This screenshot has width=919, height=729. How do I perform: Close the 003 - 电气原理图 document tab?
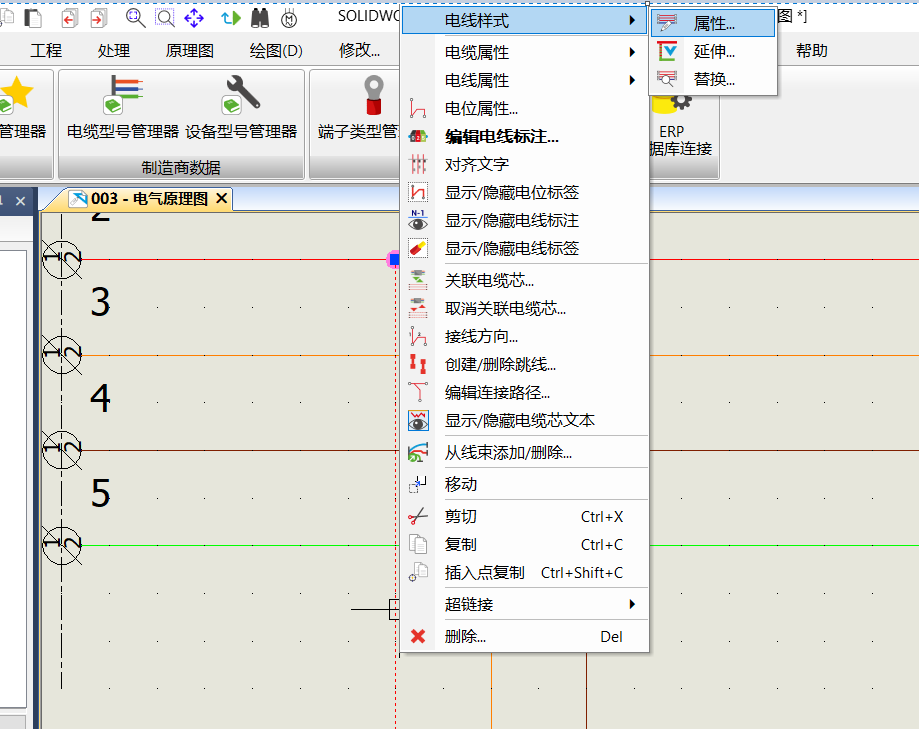221,199
